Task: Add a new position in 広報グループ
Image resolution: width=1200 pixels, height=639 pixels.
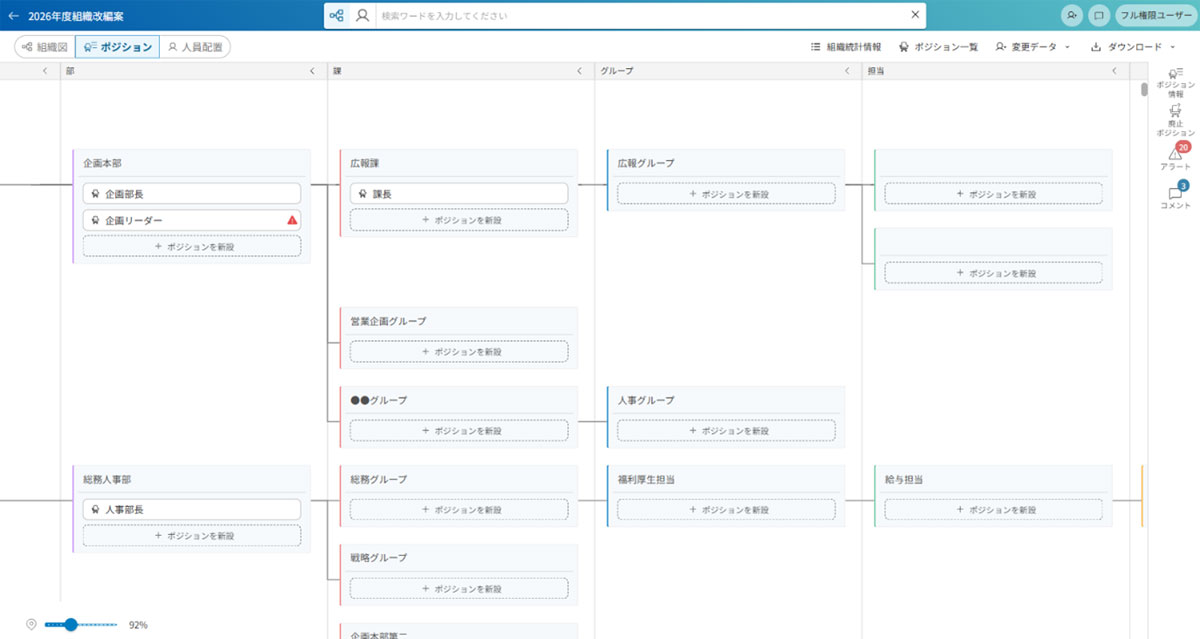Action: pyautogui.click(x=726, y=194)
